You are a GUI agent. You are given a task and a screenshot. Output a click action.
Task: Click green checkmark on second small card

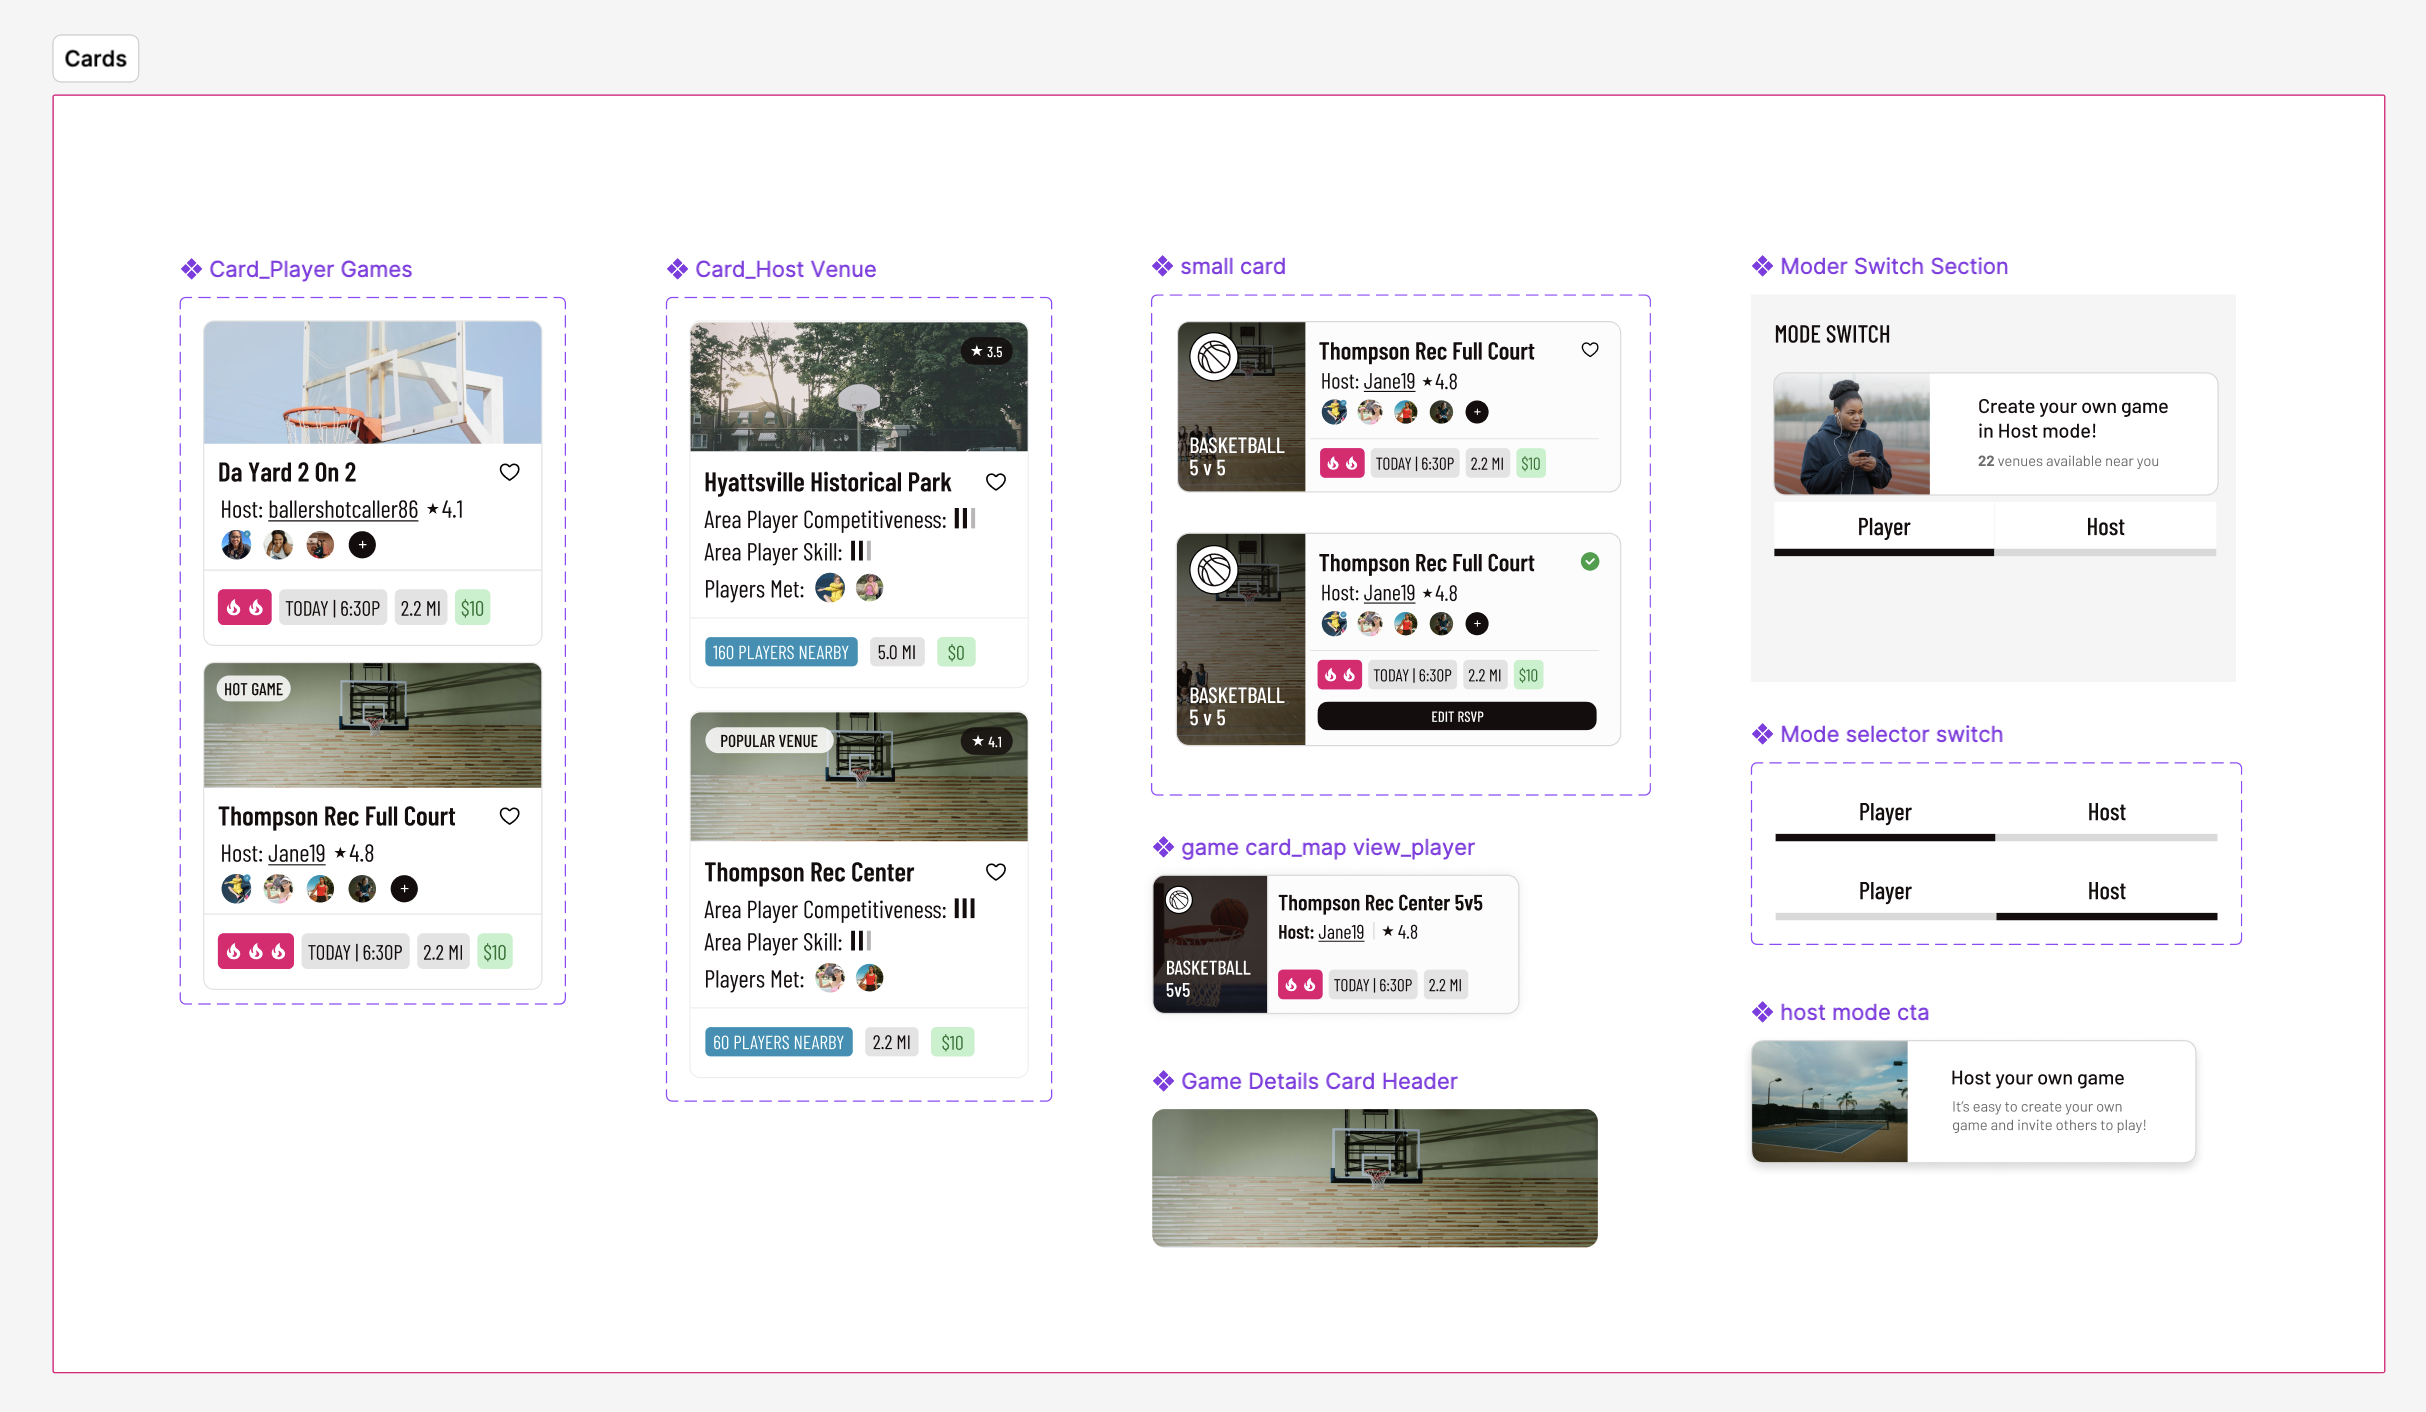(1589, 562)
